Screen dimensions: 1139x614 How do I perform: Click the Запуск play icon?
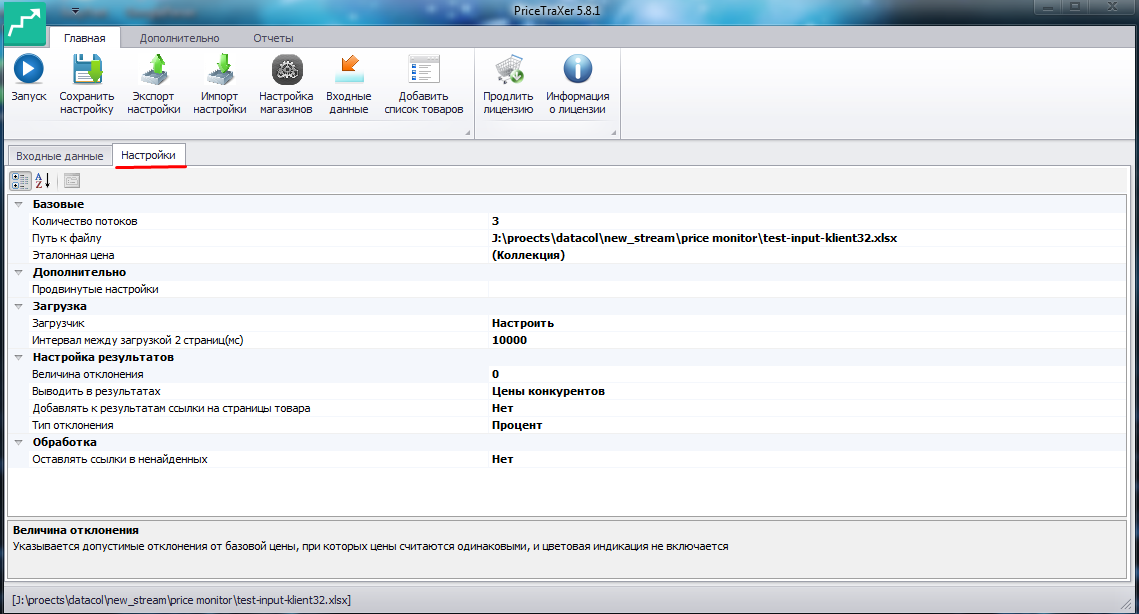[29, 70]
